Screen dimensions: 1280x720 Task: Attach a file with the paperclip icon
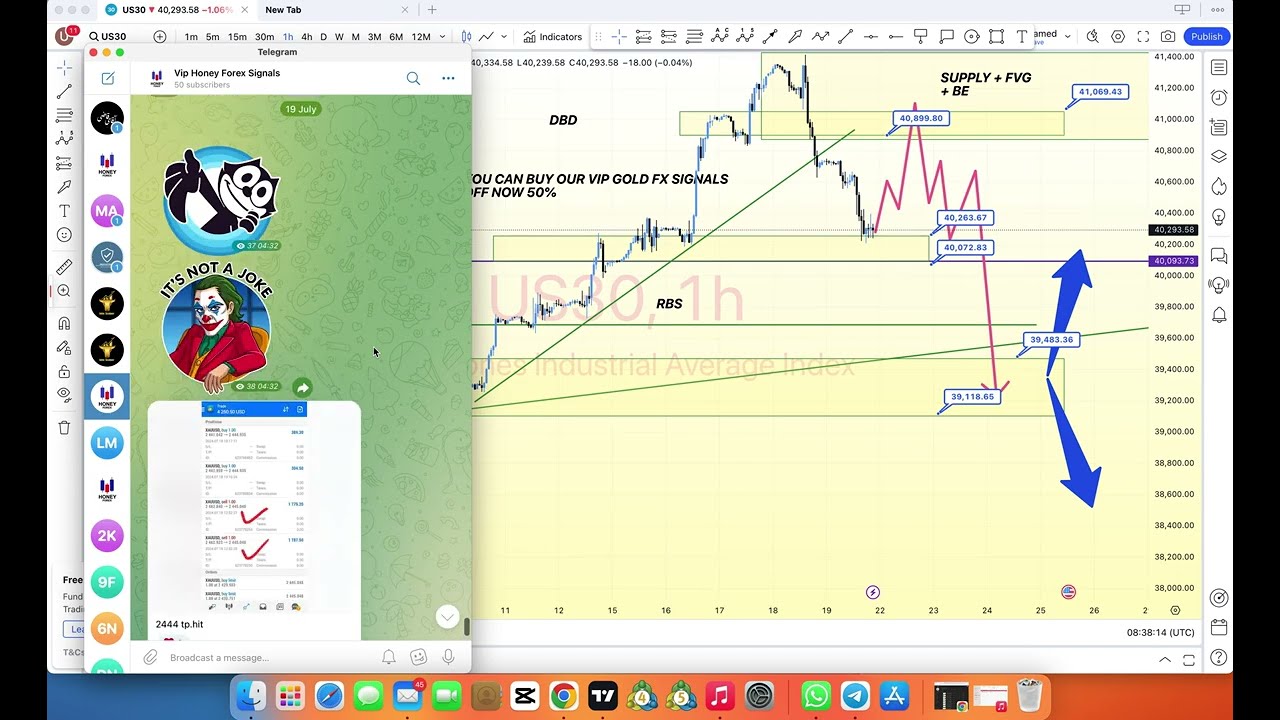tap(150, 657)
